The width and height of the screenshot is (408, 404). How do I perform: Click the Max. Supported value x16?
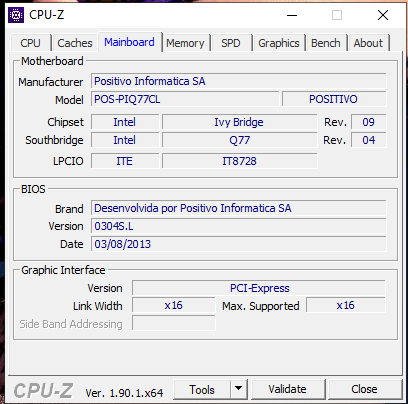[x=346, y=305]
